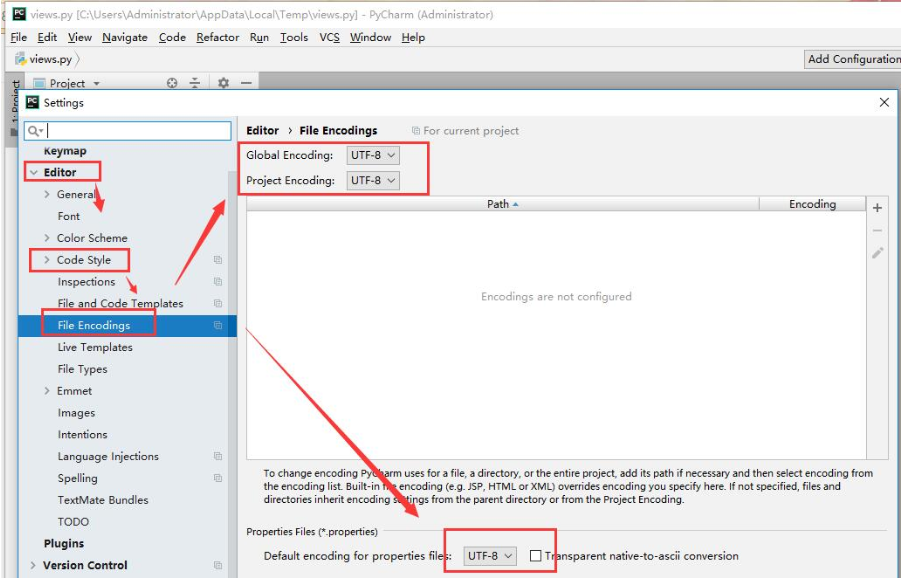Open the VCS menu
The width and height of the screenshot is (903, 580).
point(329,37)
